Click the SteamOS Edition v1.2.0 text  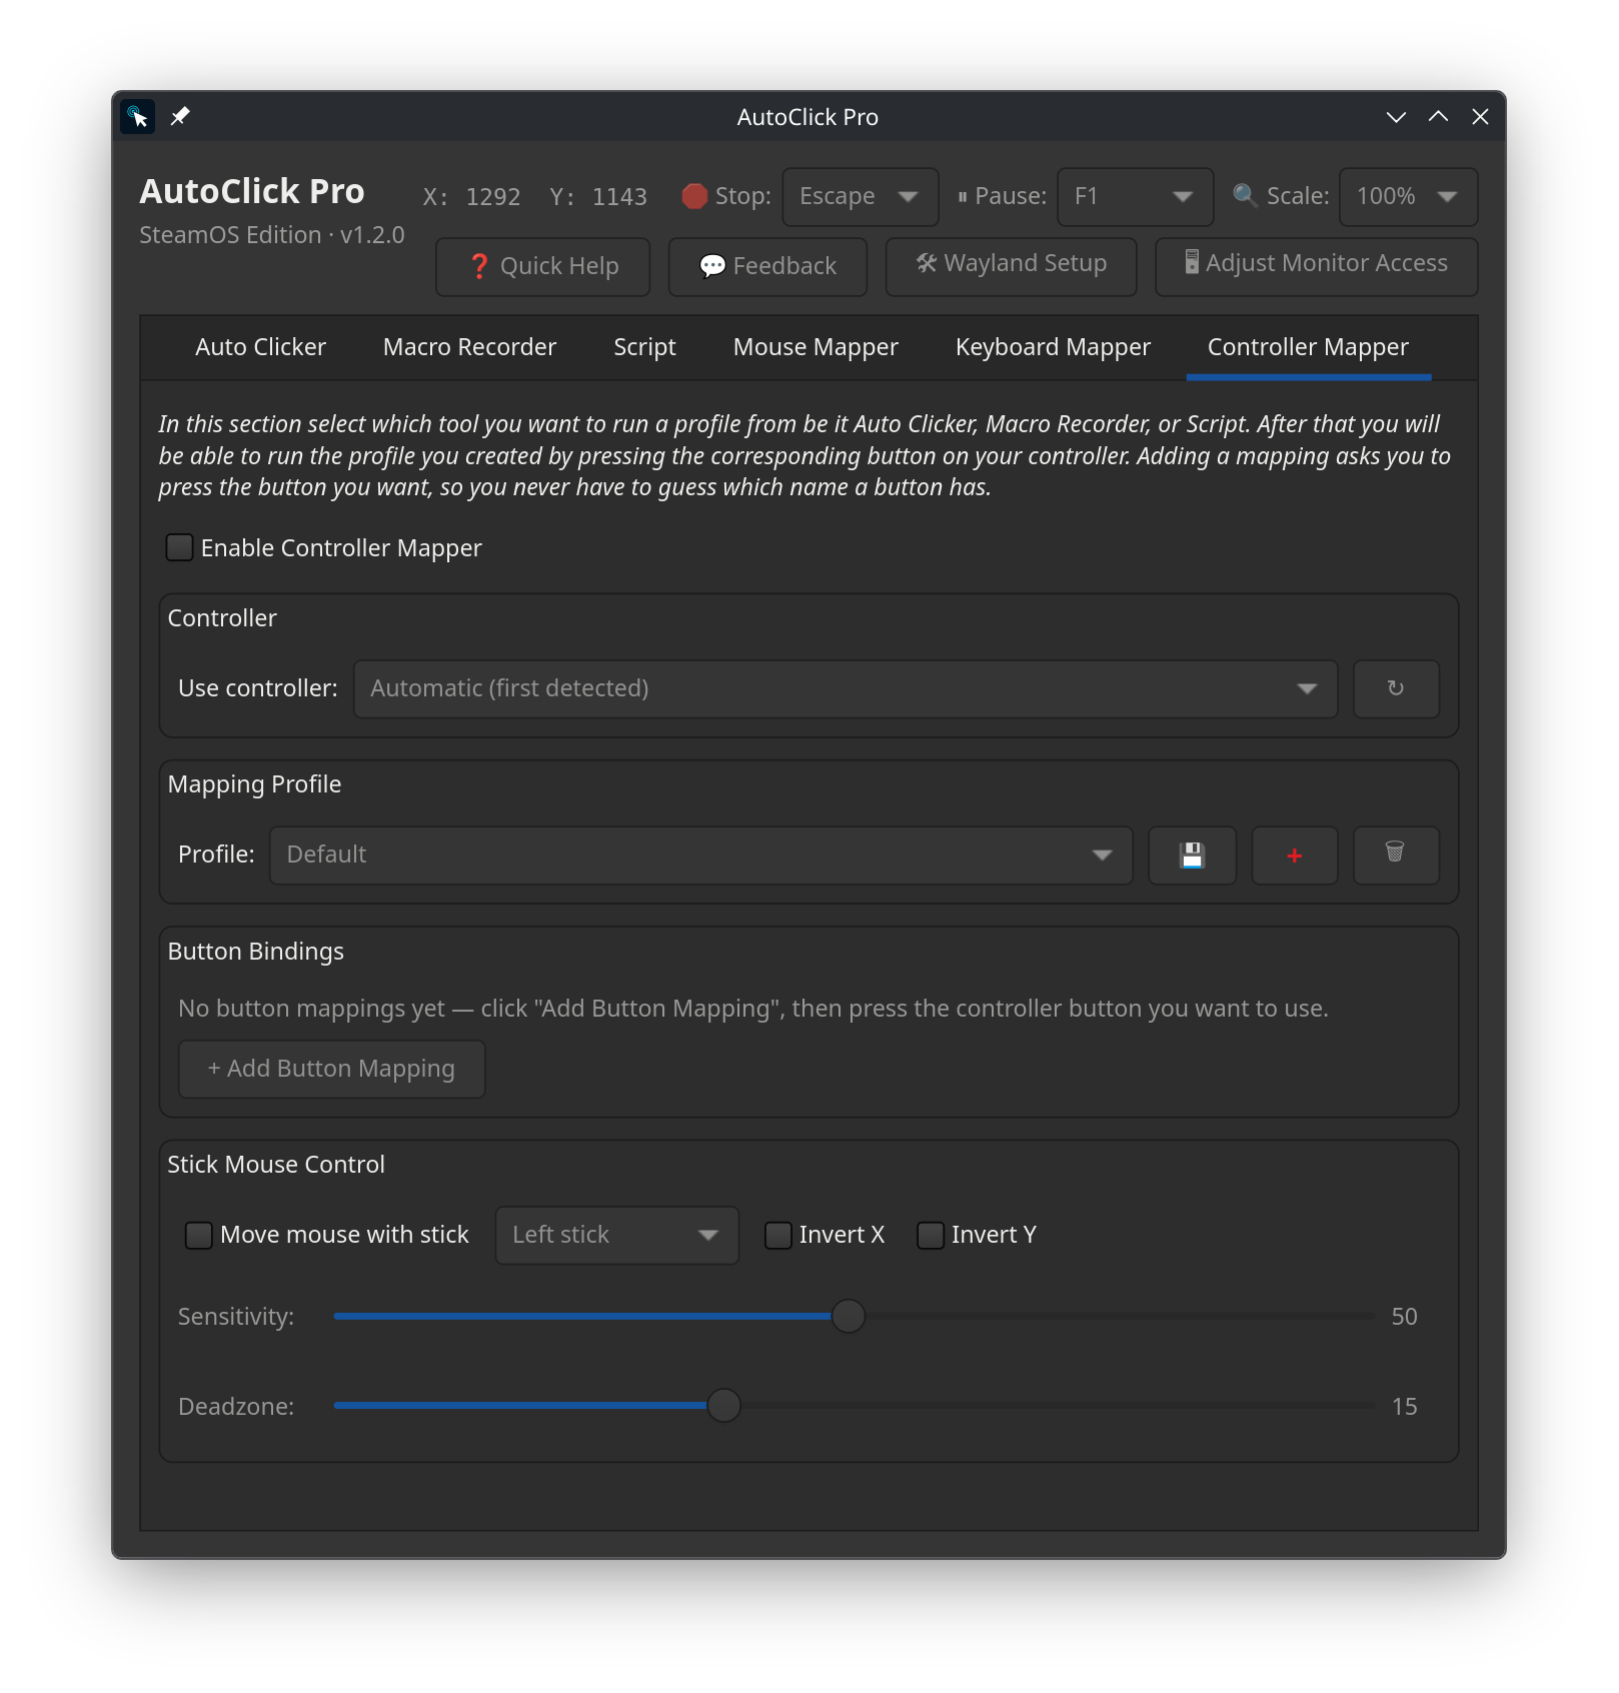point(272,235)
